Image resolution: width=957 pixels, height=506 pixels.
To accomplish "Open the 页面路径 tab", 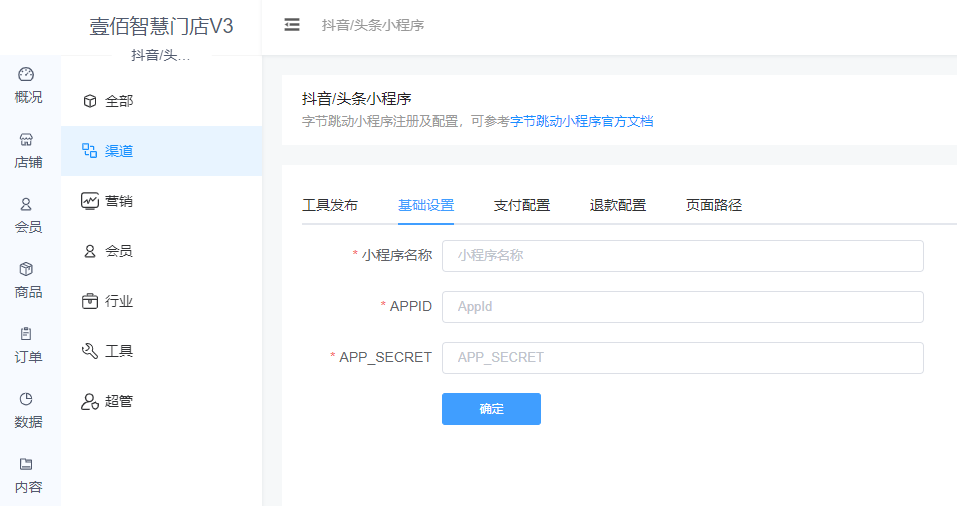I will pyautogui.click(x=713, y=205).
